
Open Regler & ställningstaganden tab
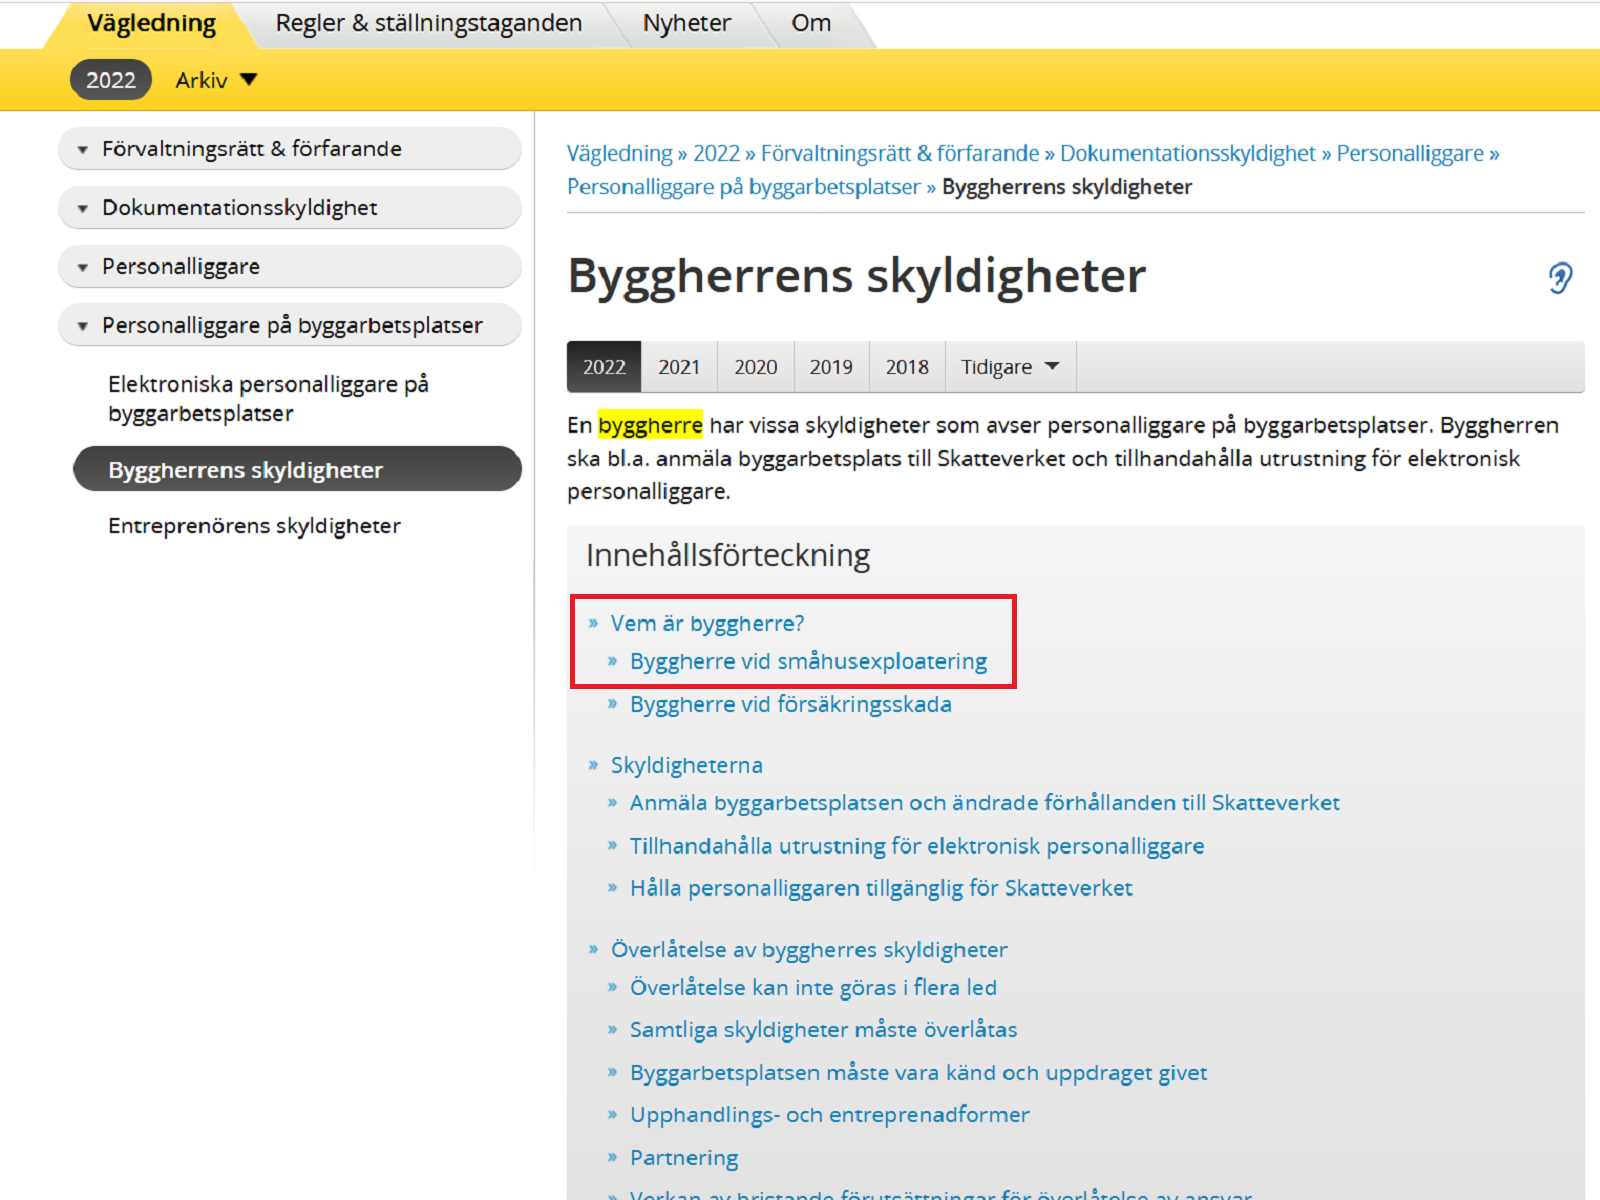429,24
